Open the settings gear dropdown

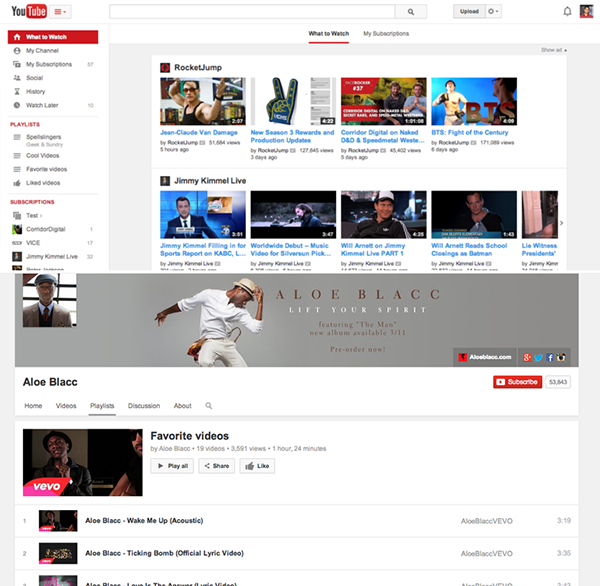tap(493, 11)
